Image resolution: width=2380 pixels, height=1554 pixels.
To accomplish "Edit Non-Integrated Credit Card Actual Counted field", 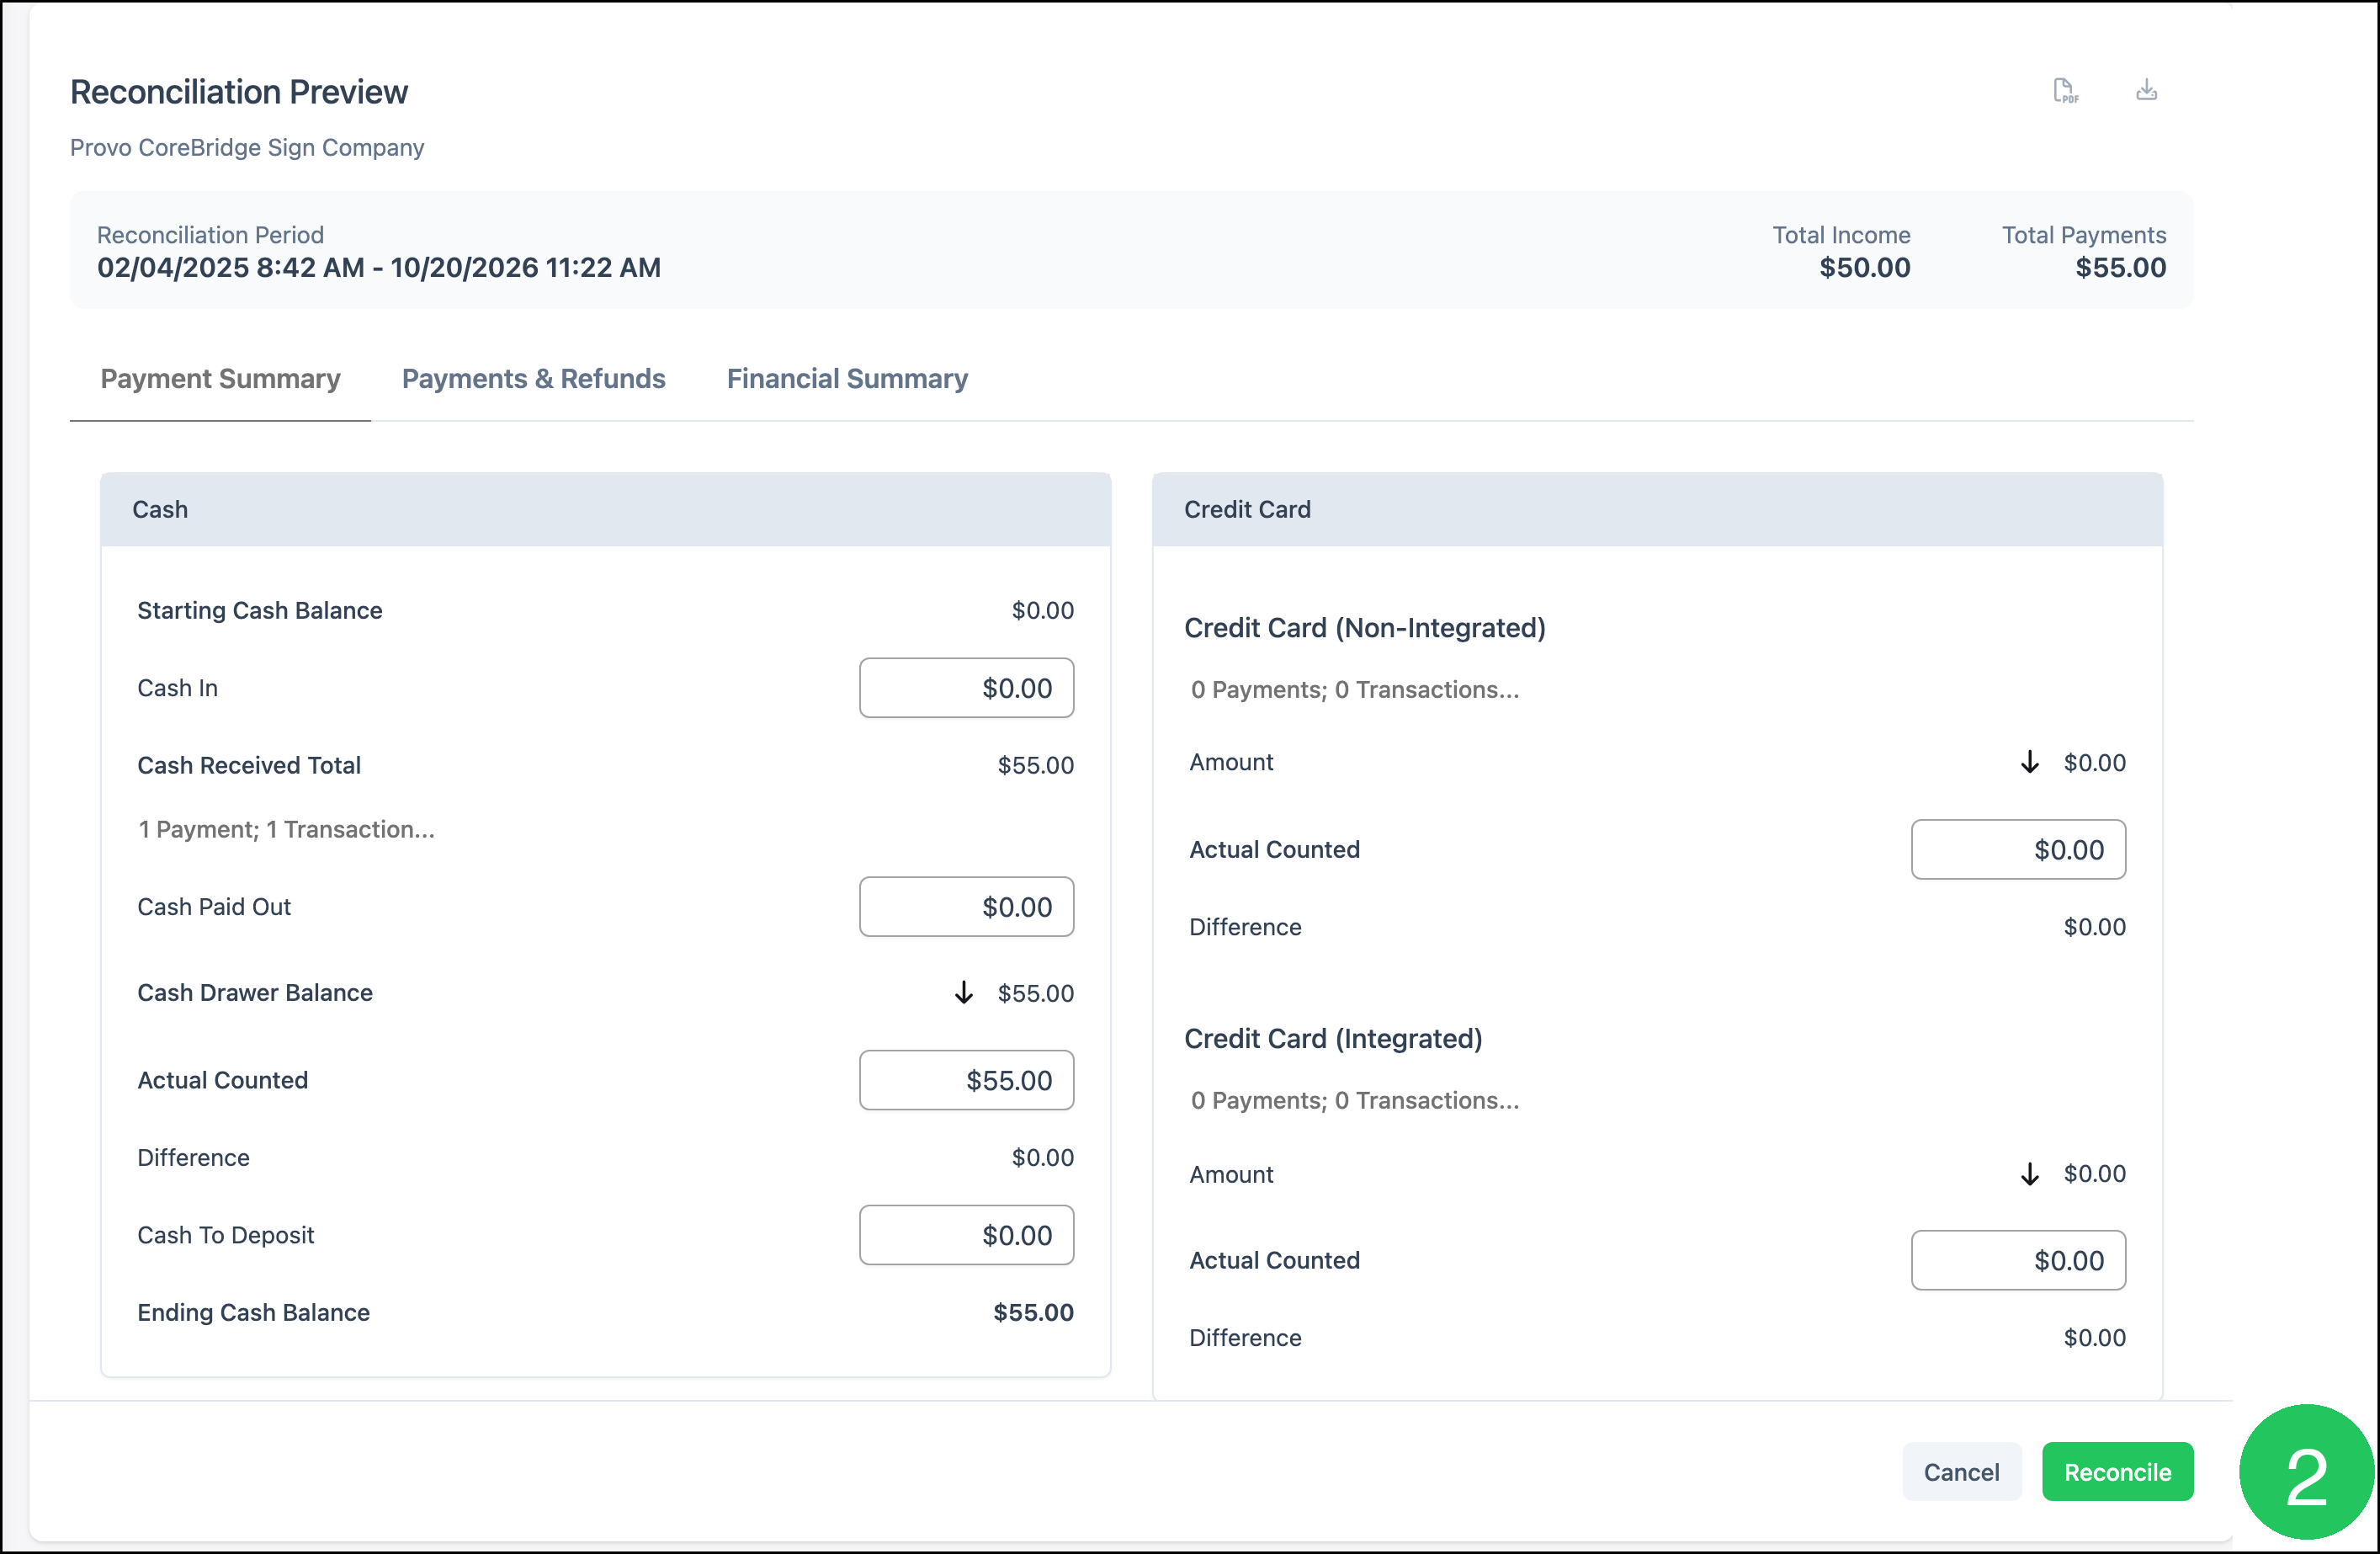I will pos(2018,850).
